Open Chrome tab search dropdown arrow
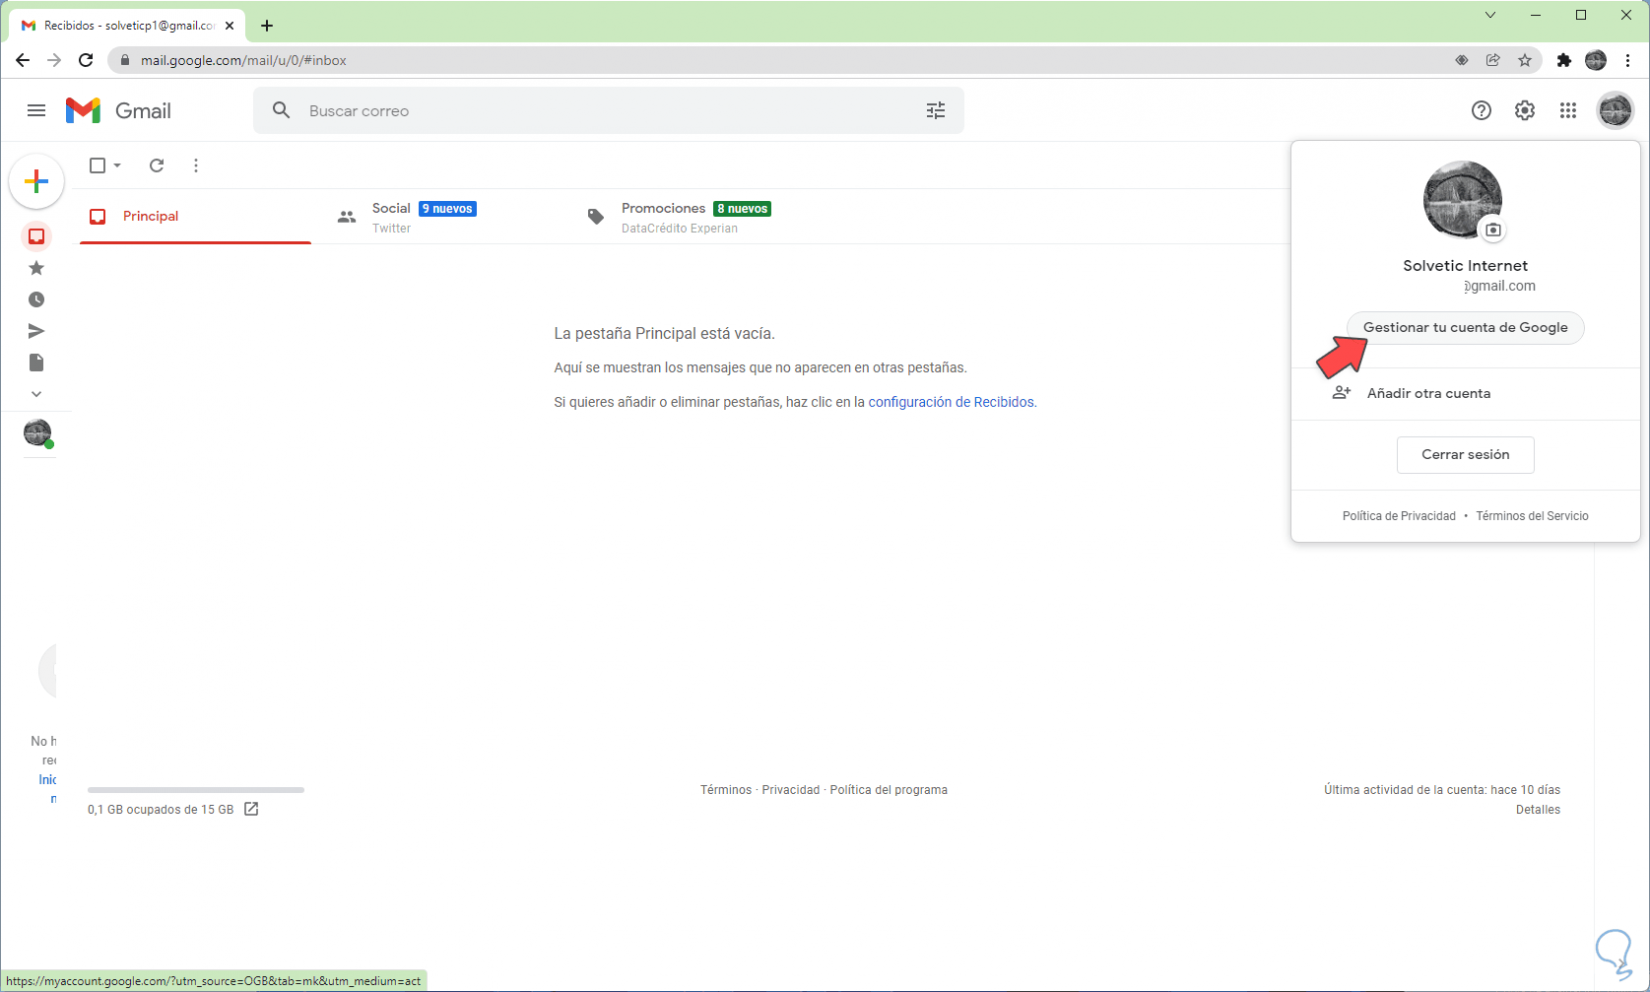This screenshot has height=992, width=1650. [1490, 15]
